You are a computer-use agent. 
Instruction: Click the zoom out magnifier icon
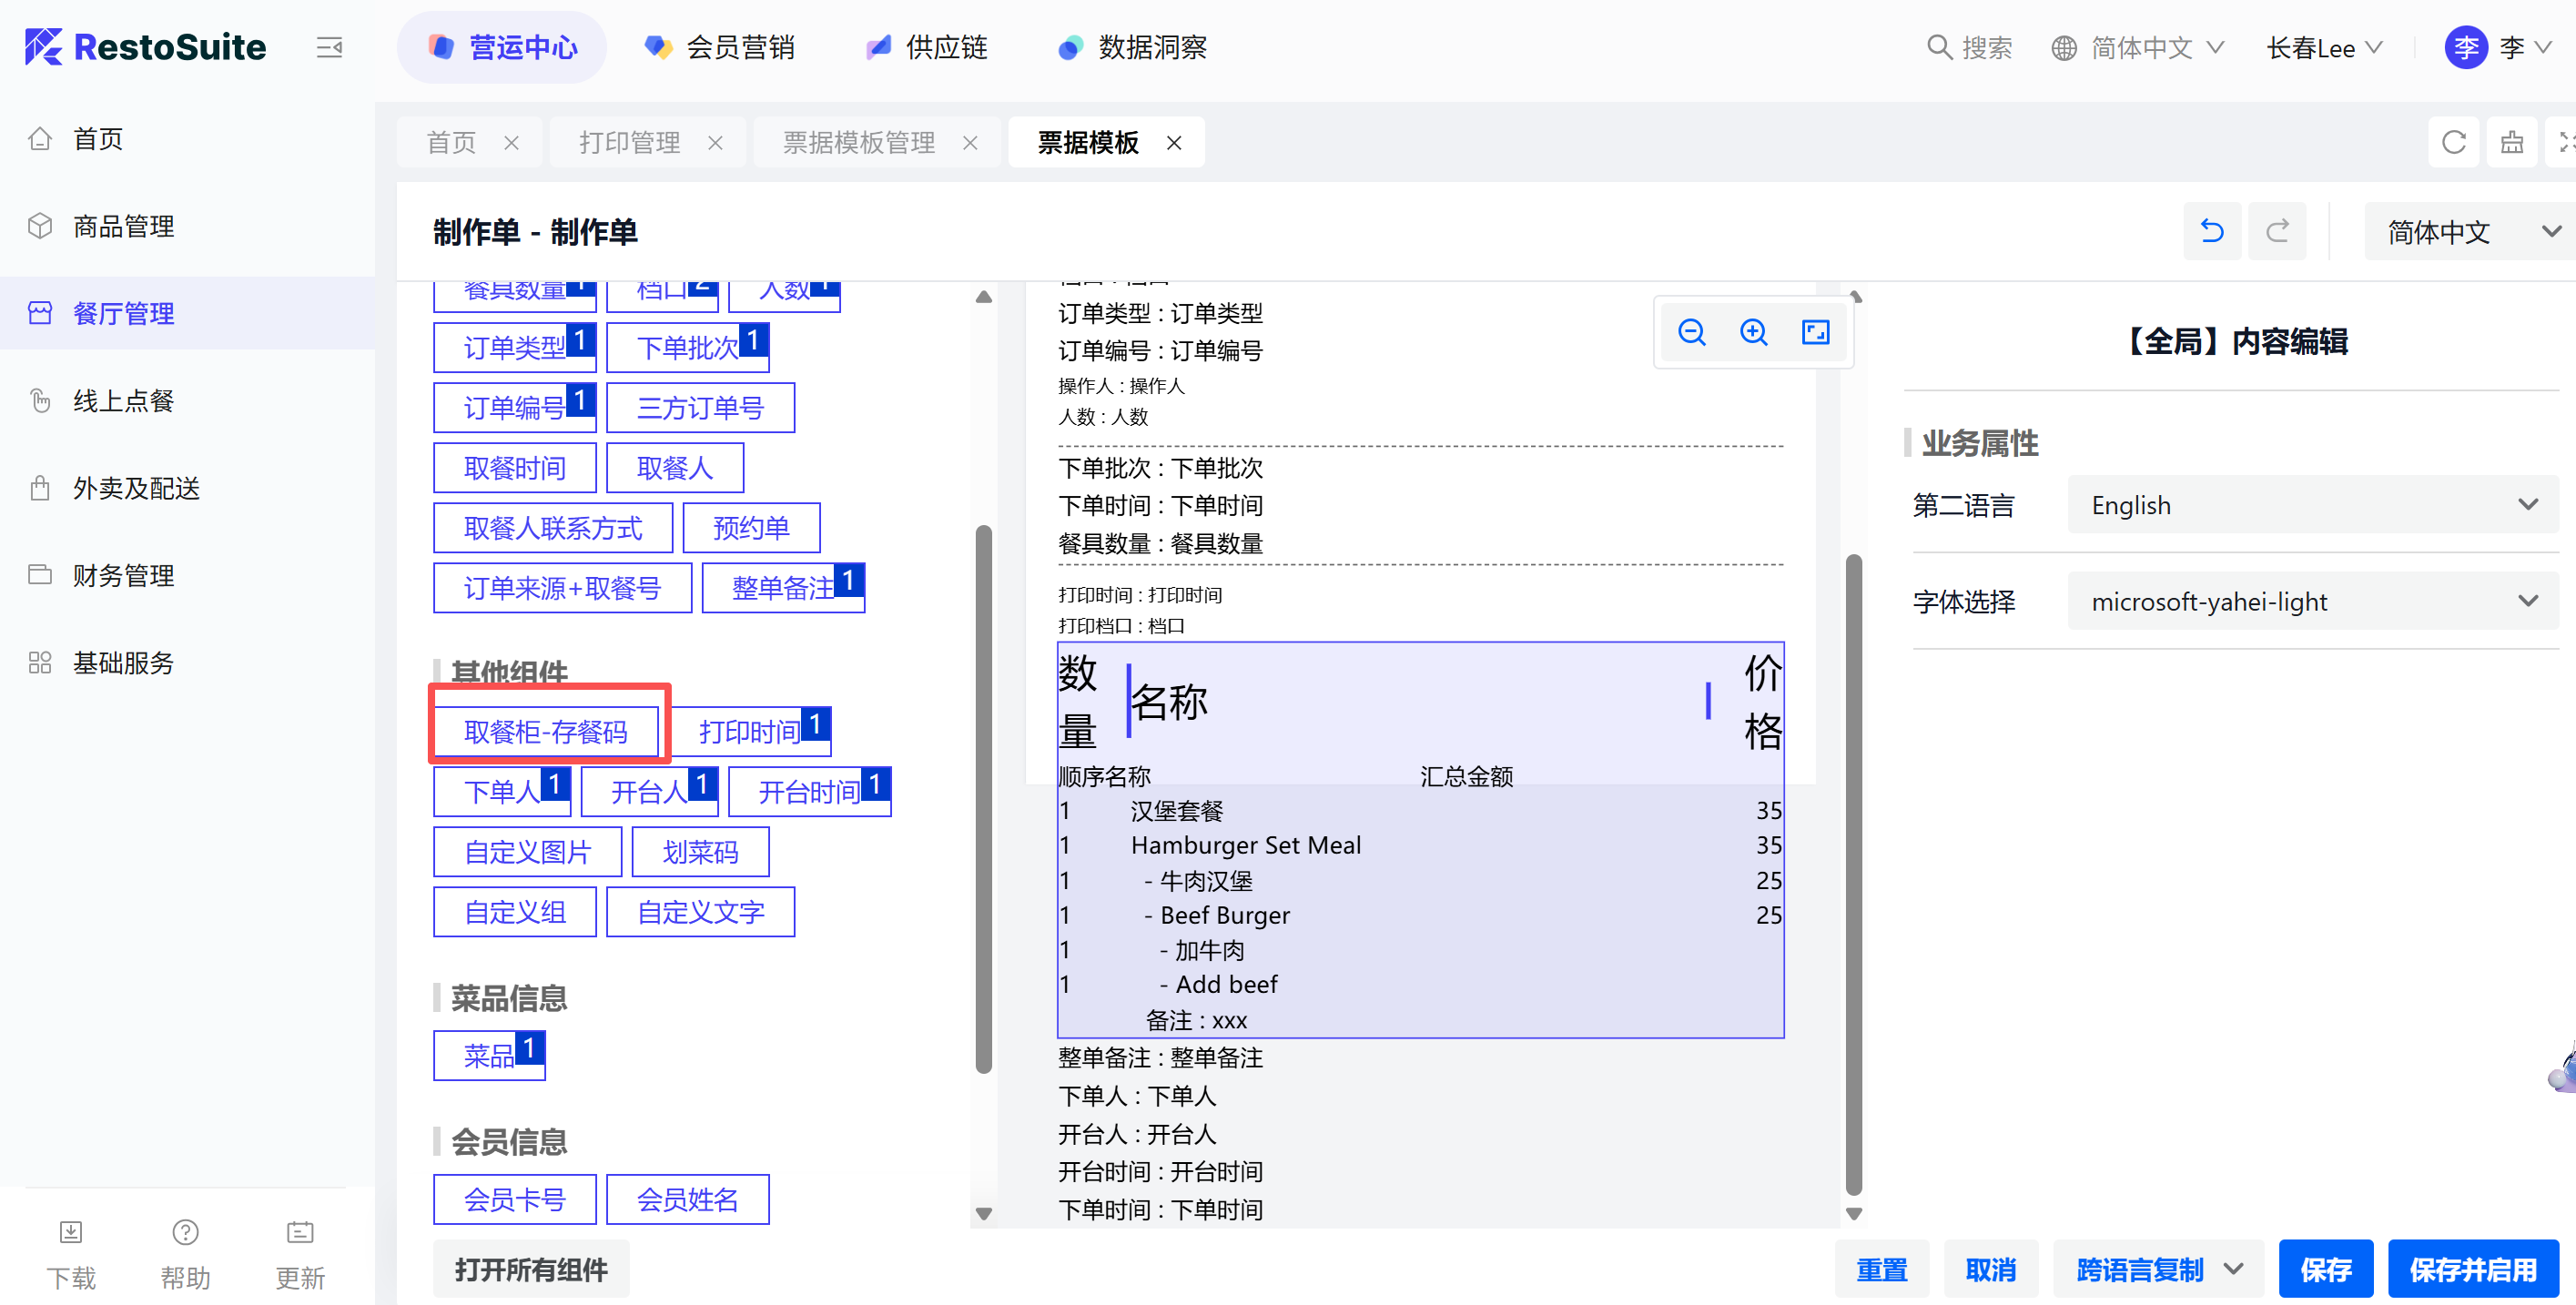coord(1691,332)
